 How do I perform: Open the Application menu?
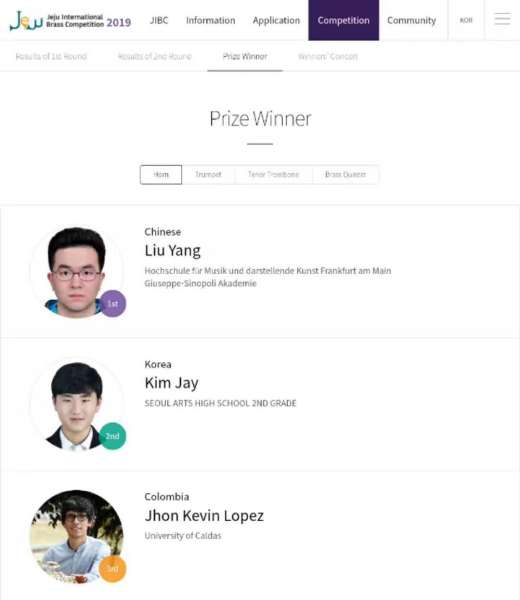pos(276,20)
